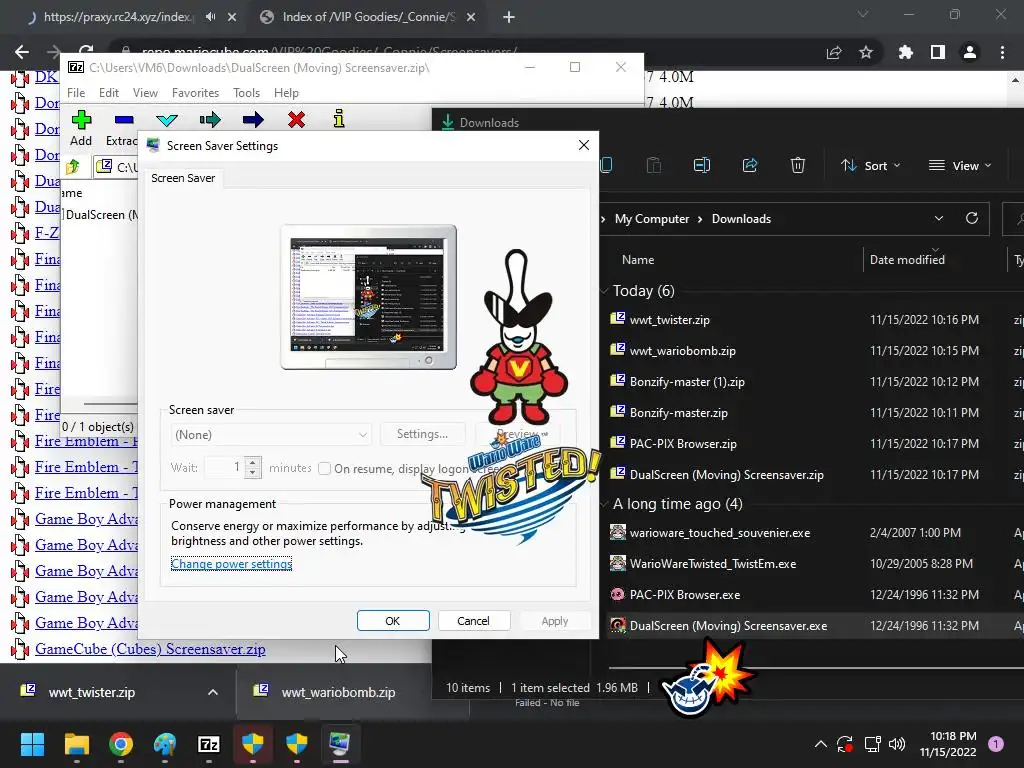Click the Change power settings link
The width and height of the screenshot is (1024, 768).
tap(231, 563)
